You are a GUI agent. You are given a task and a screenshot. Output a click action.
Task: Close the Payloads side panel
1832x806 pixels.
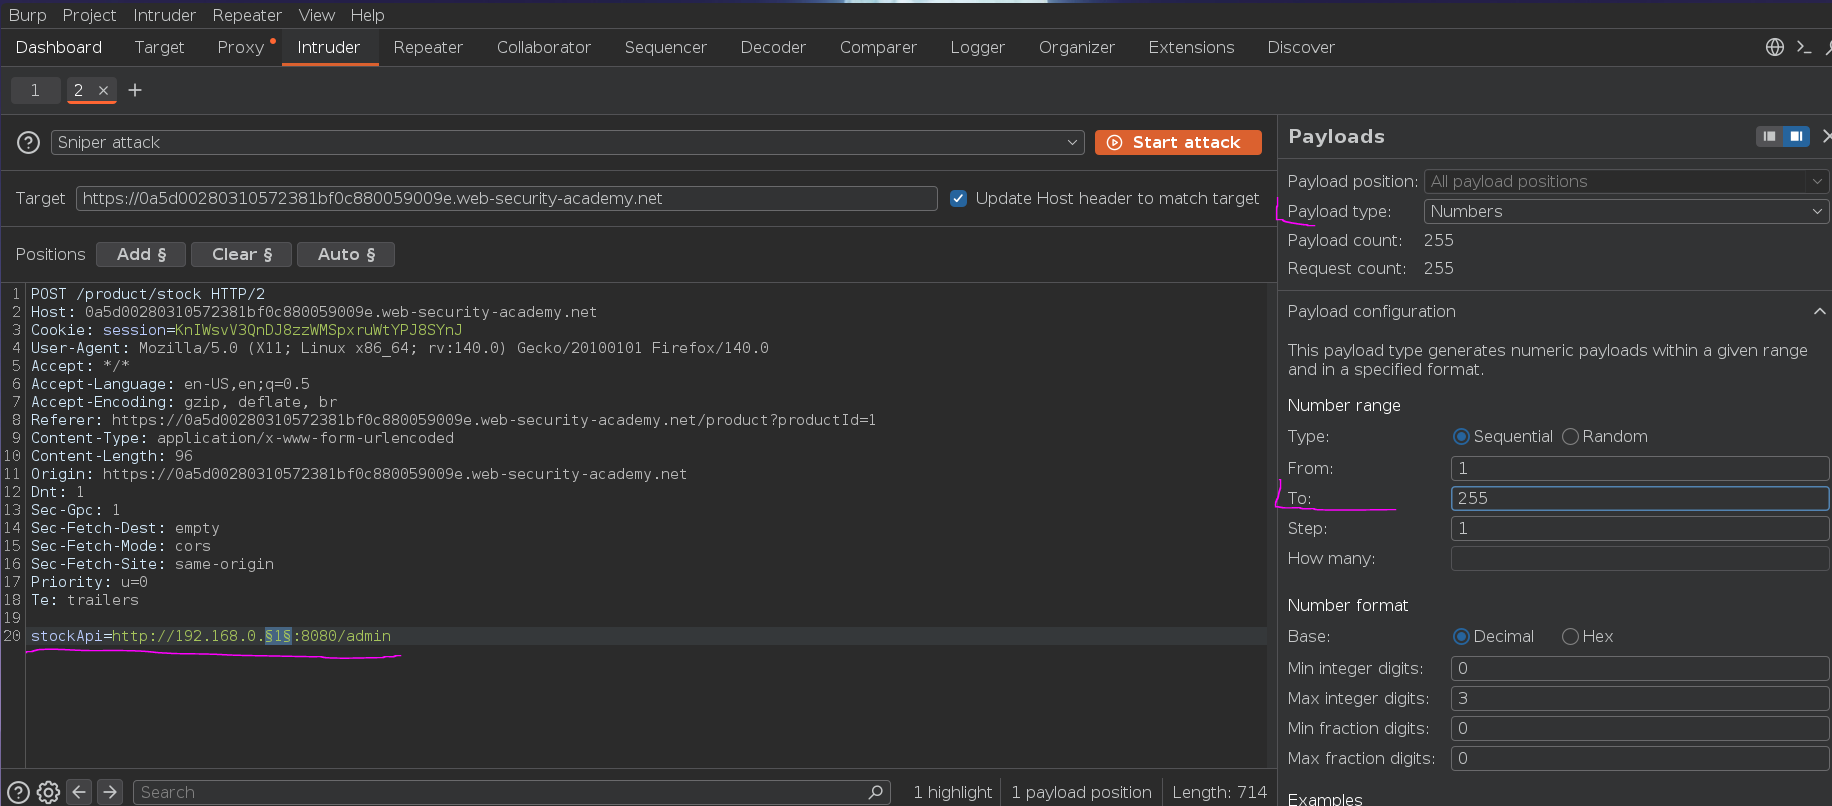coord(1826,136)
